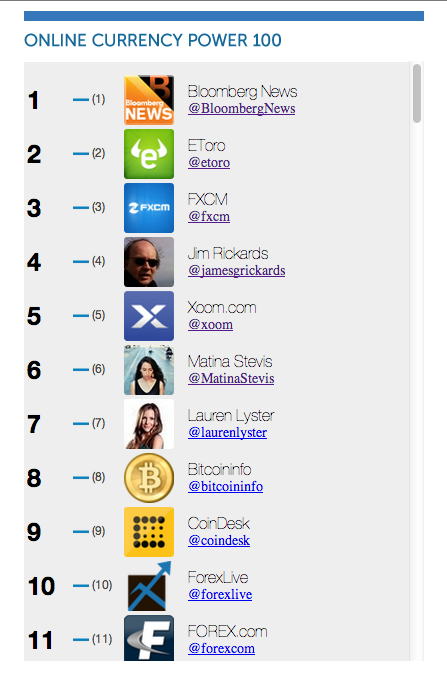Image resolution: width=447 pixels, height=674 pixels.
Task: Open the @etoro handle link
Action: [x=209, y=162]
